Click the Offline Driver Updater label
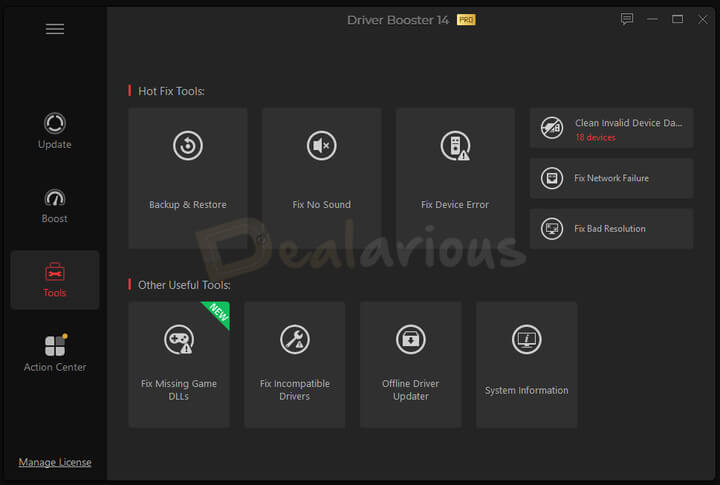The width and height of the screenshot is (720, 485). (x=411, y=390)
